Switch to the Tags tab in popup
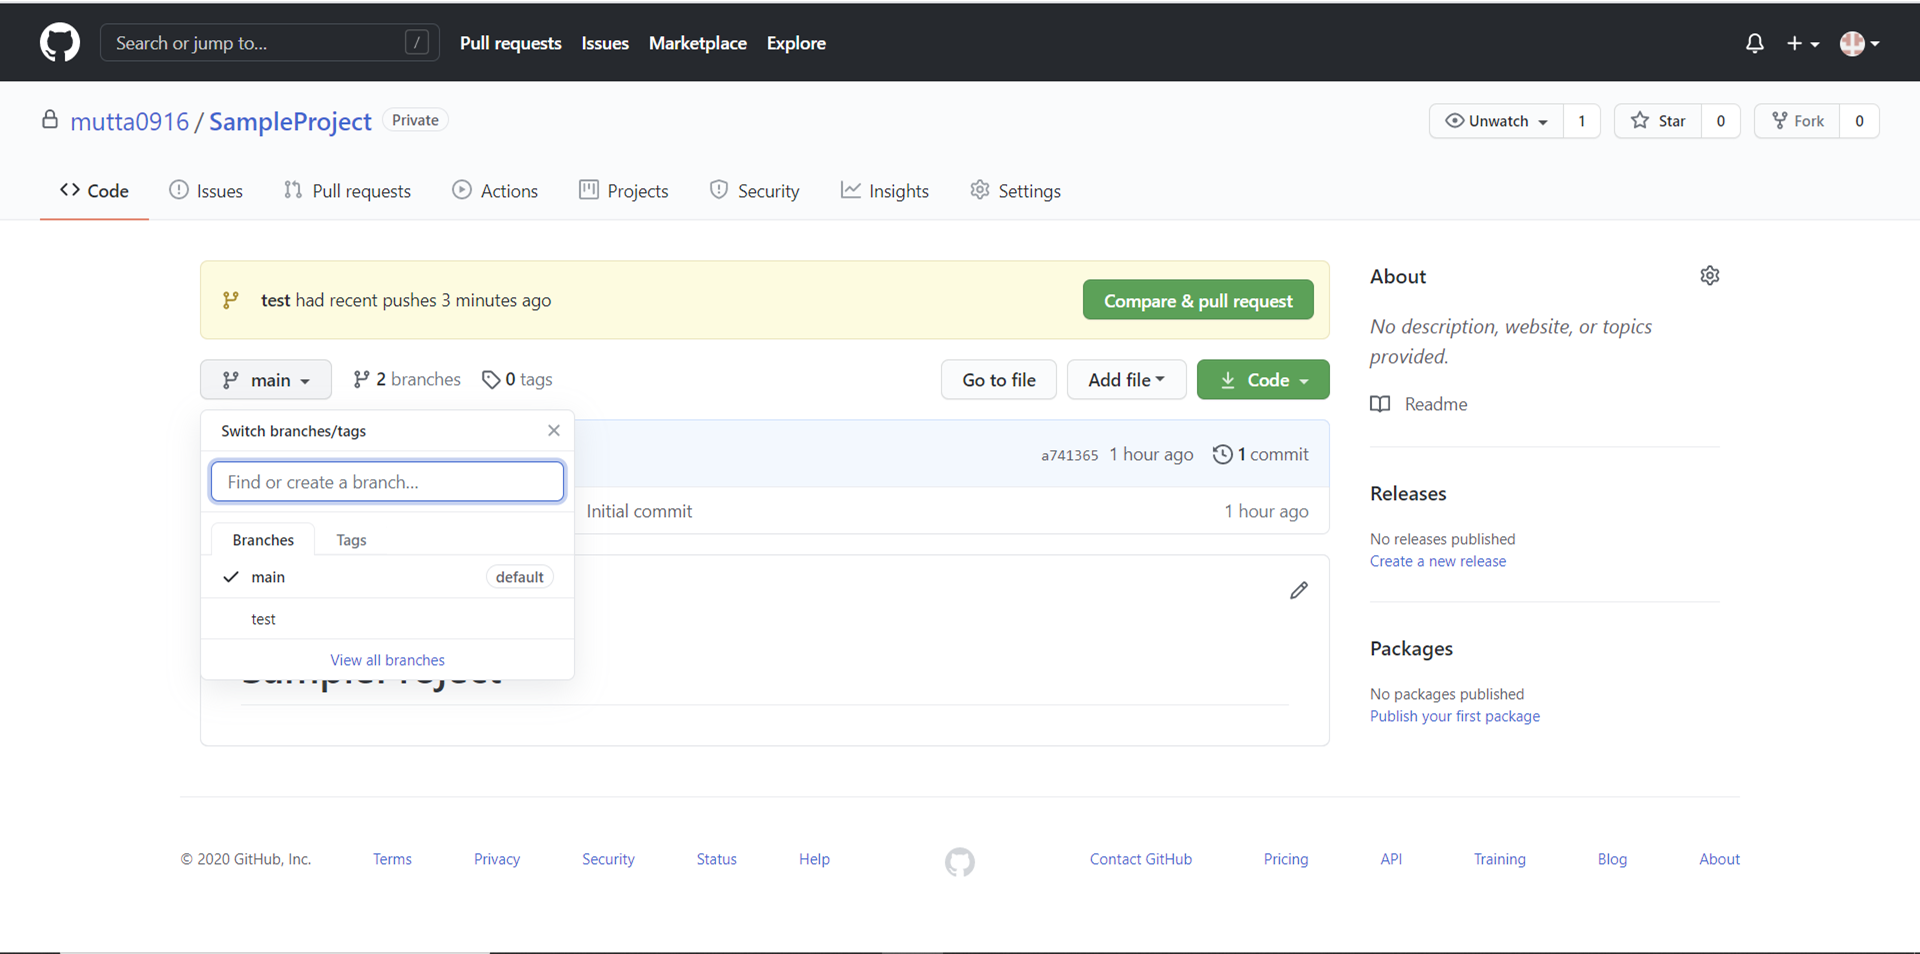 click(351, 540)
